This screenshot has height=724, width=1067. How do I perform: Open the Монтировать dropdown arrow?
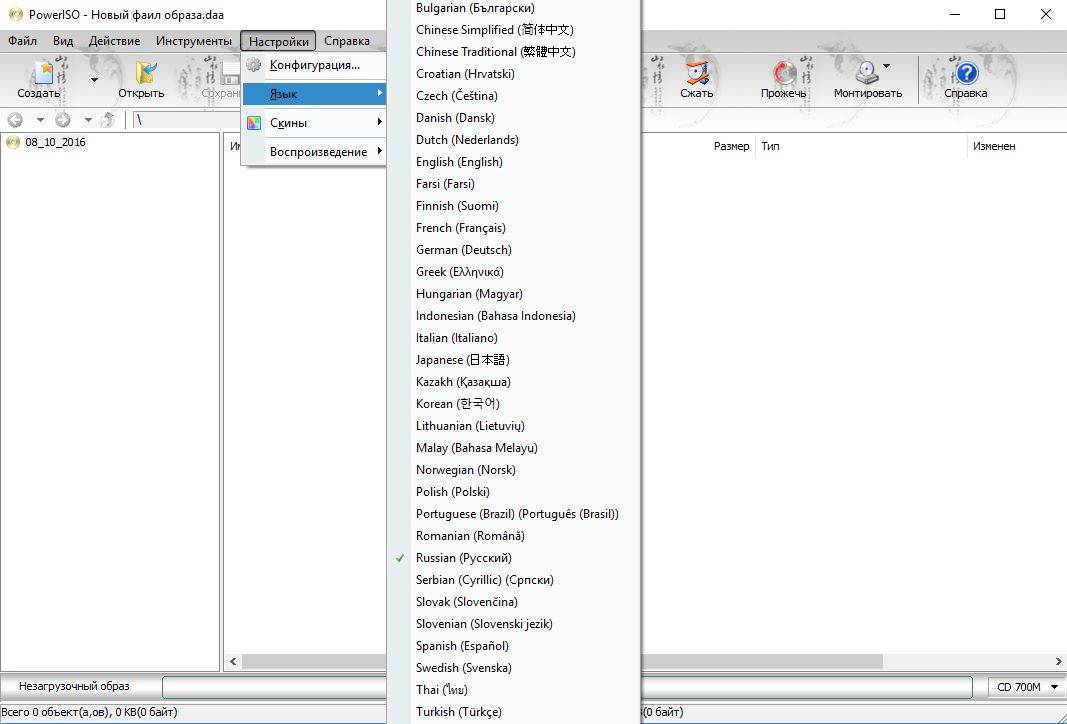click(887, 66)
